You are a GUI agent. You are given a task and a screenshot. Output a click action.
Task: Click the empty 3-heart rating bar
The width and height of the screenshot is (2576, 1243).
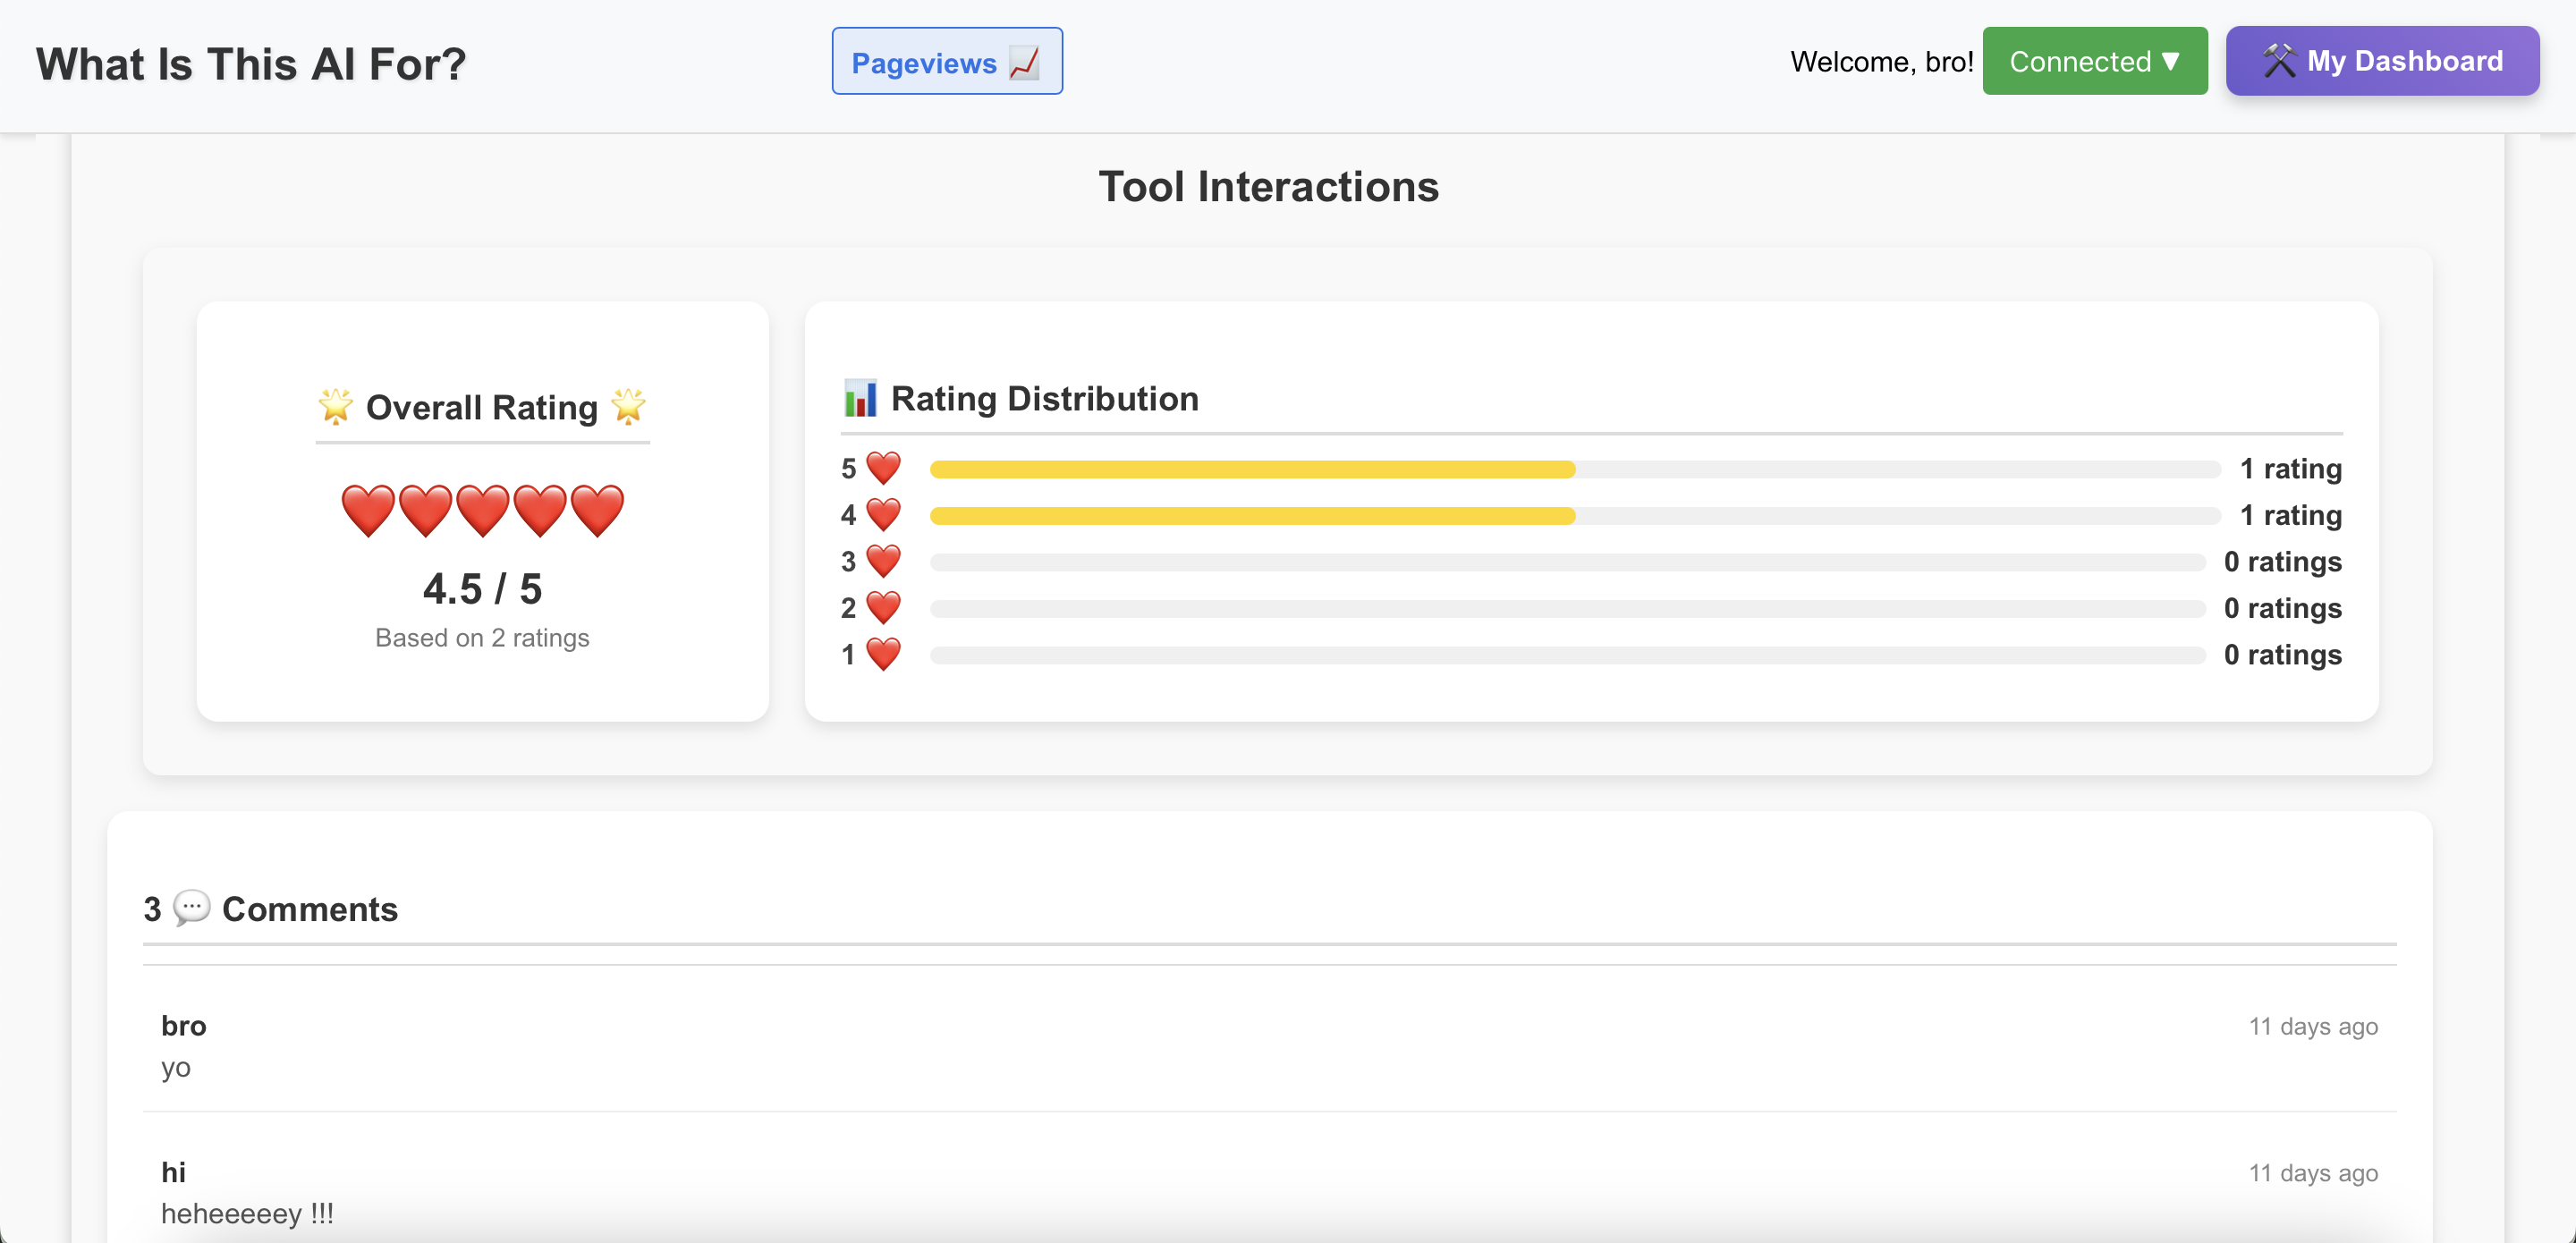pyautogui.click(x=1567, y=562)
